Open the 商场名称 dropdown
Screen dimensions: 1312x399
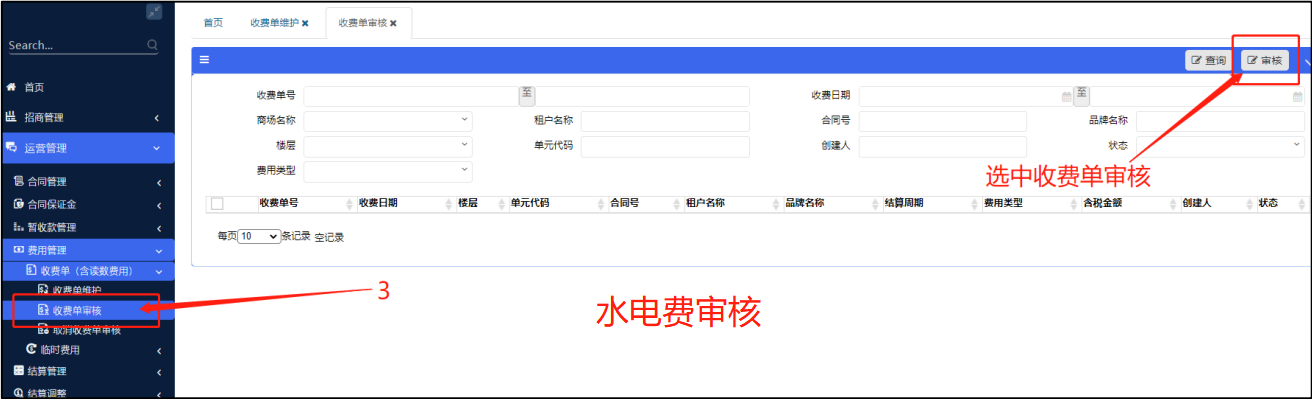tap(388, 121)
